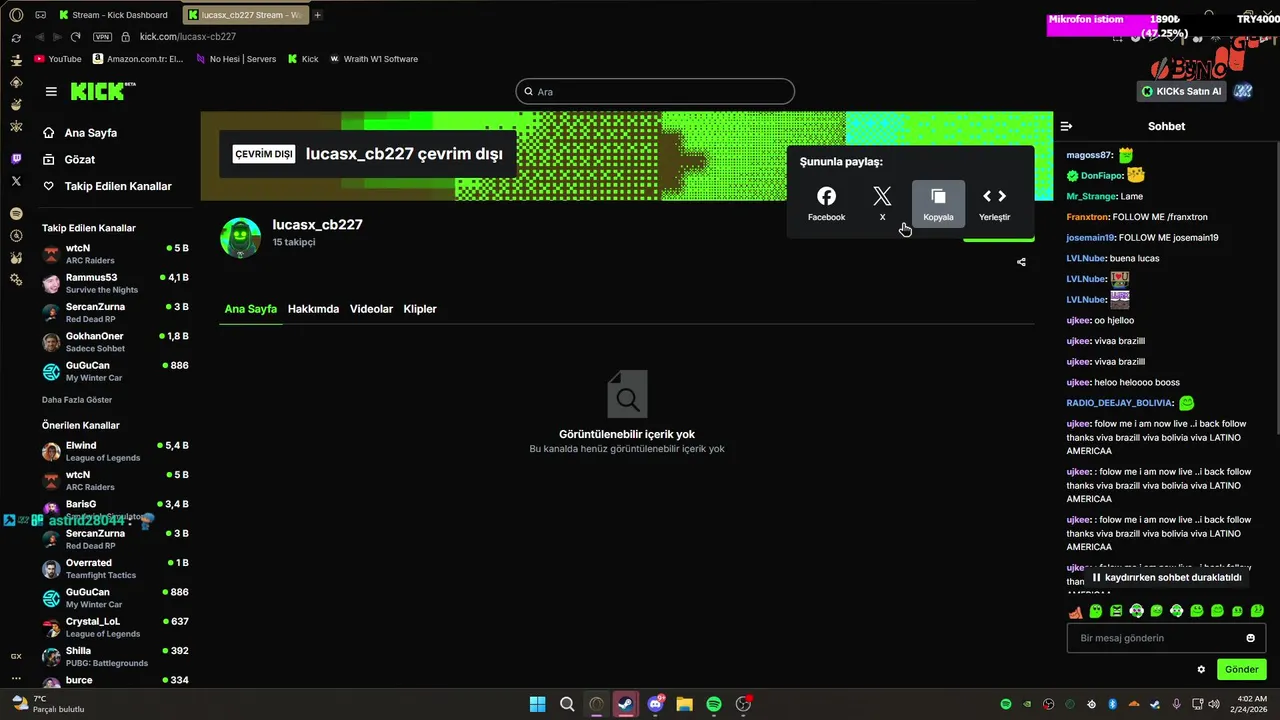Open Spotify in the Opera sidebar
Viewport: 1280px width, 720px height.
pyautogui.click(x=16, y=214)
